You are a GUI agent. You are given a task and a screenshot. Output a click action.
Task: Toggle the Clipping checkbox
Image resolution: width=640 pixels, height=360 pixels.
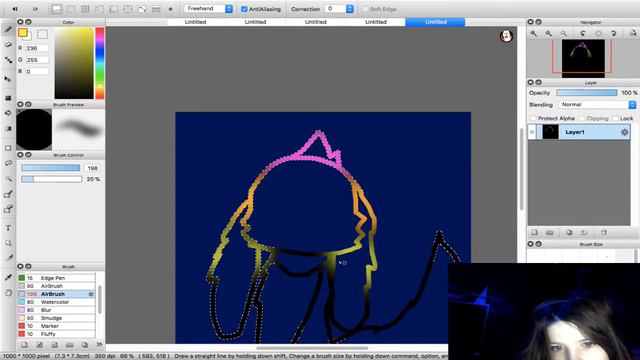[582, 118]
